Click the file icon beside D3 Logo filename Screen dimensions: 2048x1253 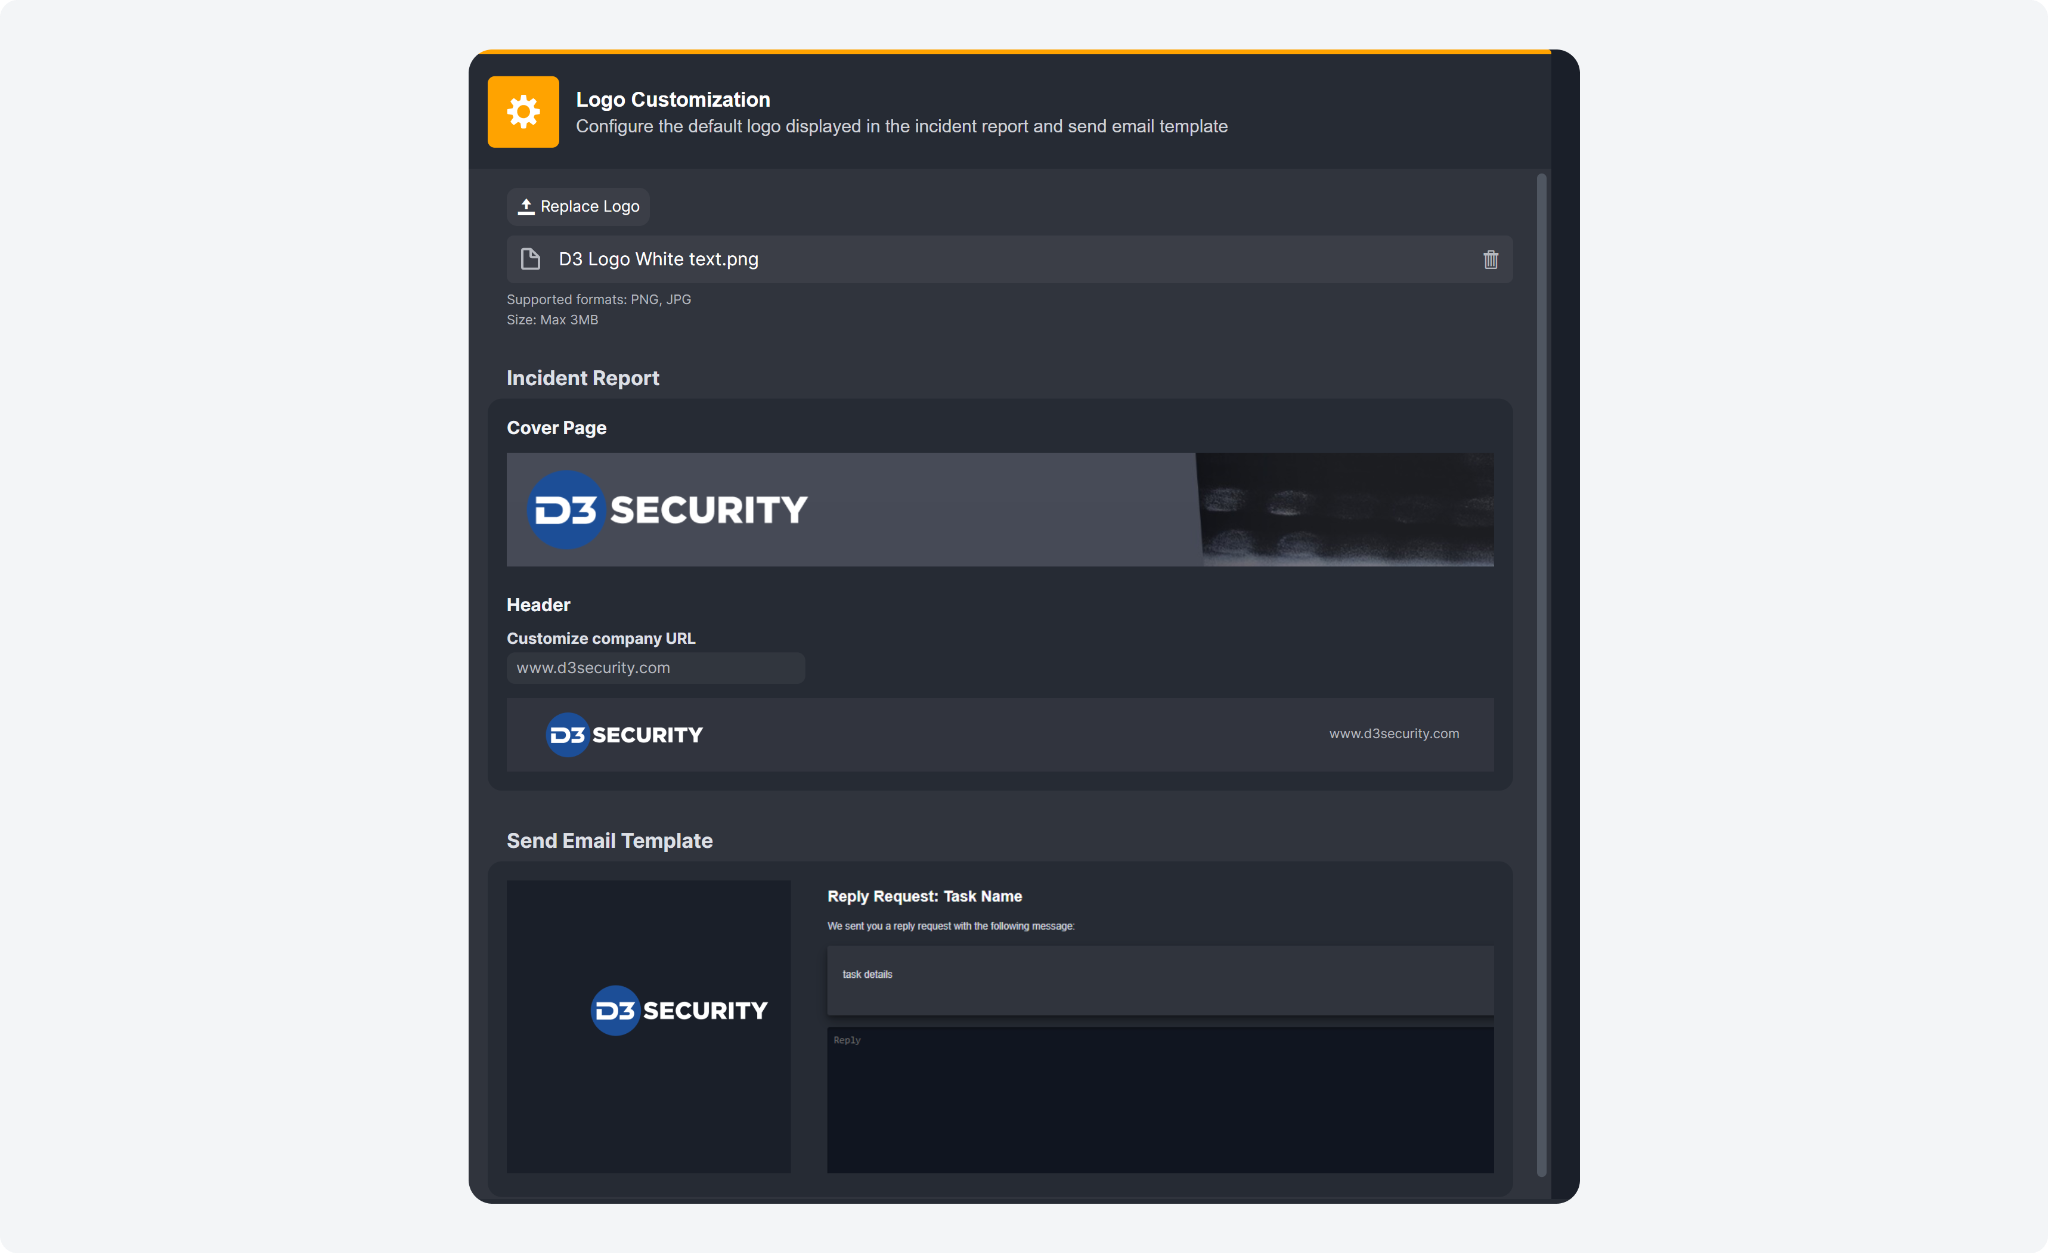531,260
